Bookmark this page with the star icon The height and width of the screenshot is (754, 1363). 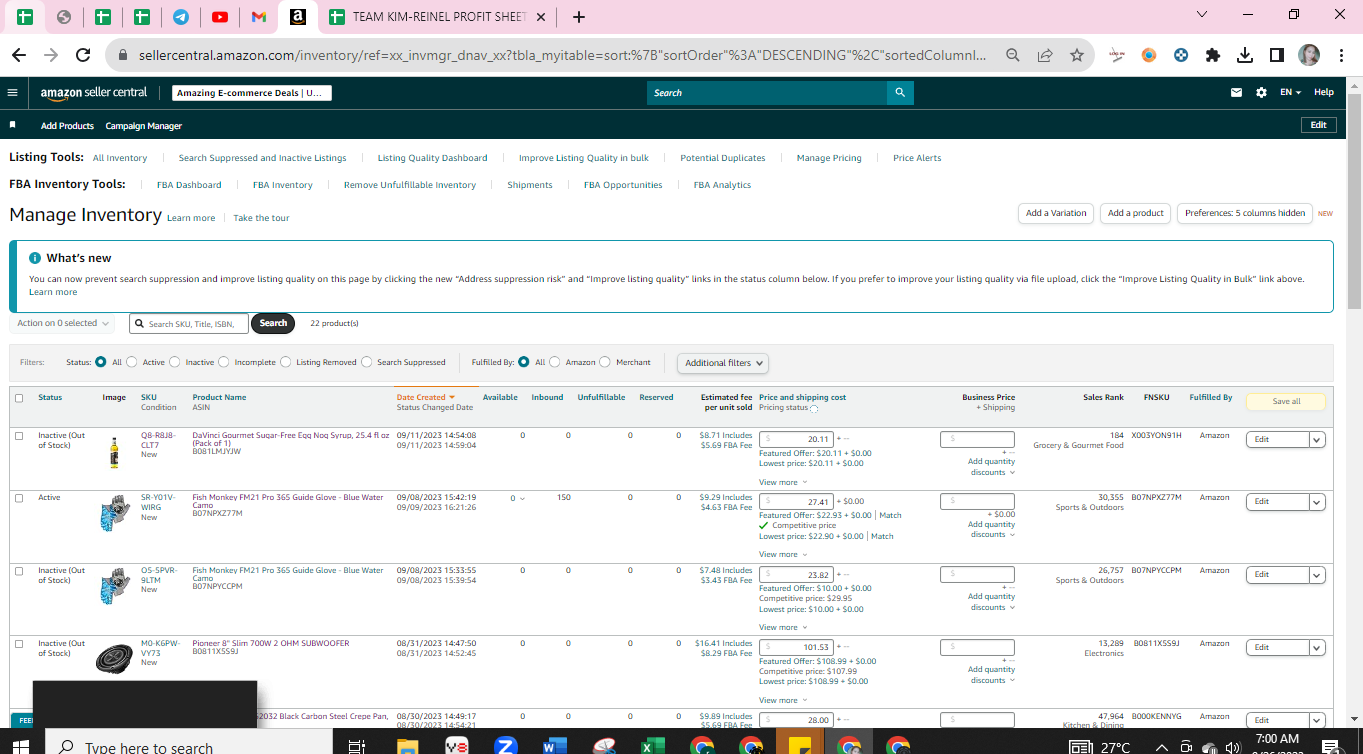click(1077, 55)
